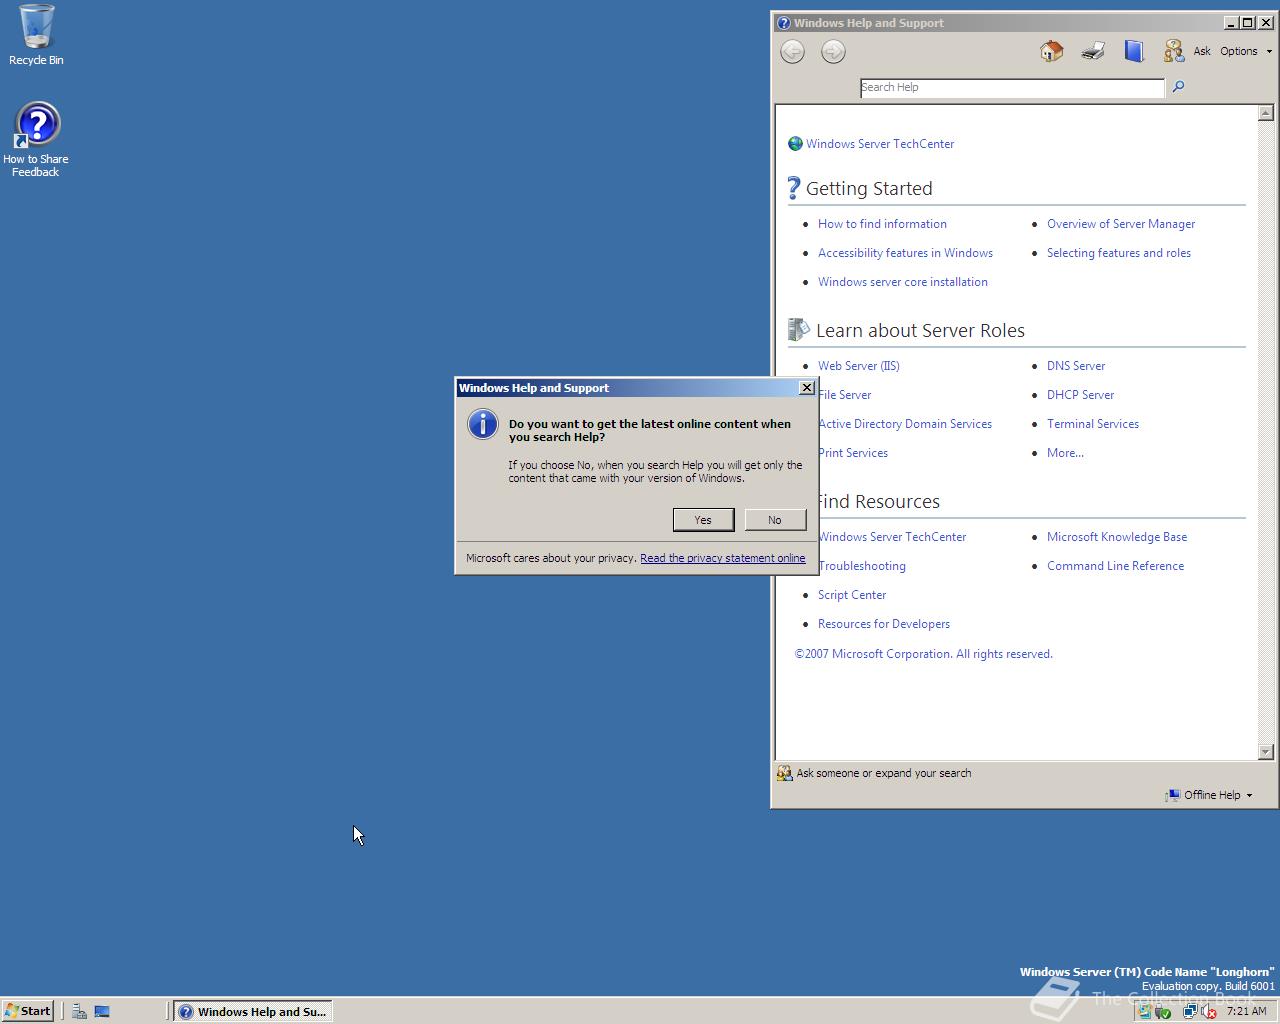Open the Options dropdown menu
This screenshot has width=1280, height=1024.
point(1246,51)
